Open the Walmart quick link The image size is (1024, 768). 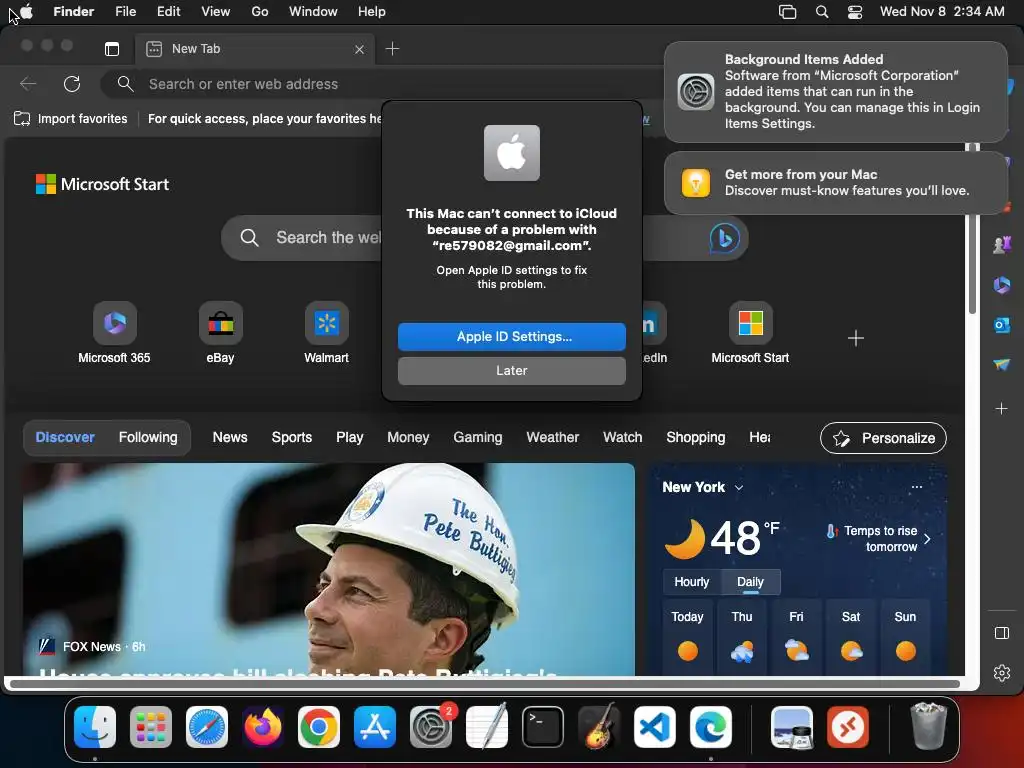click(327, 332)
